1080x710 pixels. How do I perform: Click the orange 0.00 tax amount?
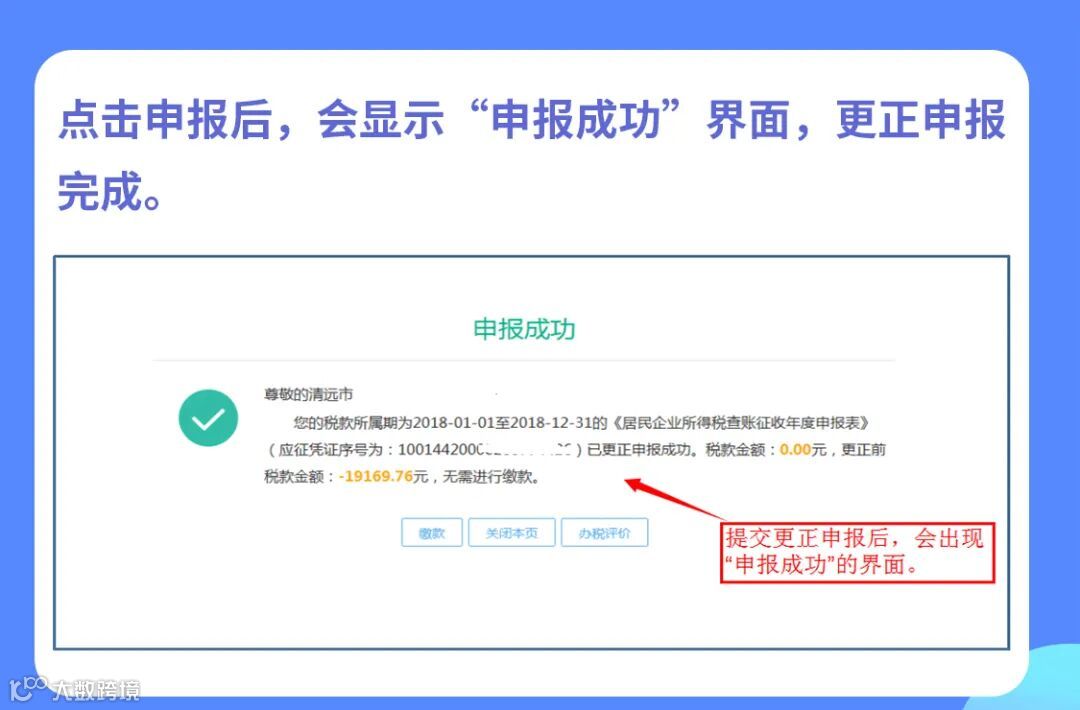(x=795, y=450)
